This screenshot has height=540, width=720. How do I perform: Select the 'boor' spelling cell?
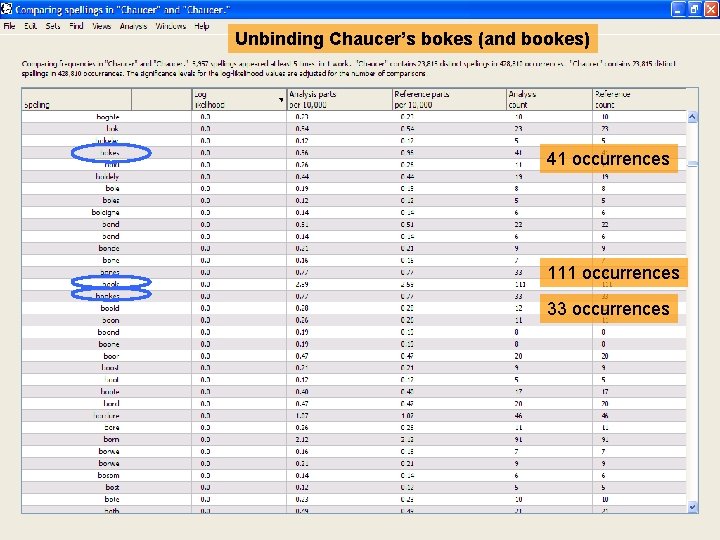tap(112, 356)
